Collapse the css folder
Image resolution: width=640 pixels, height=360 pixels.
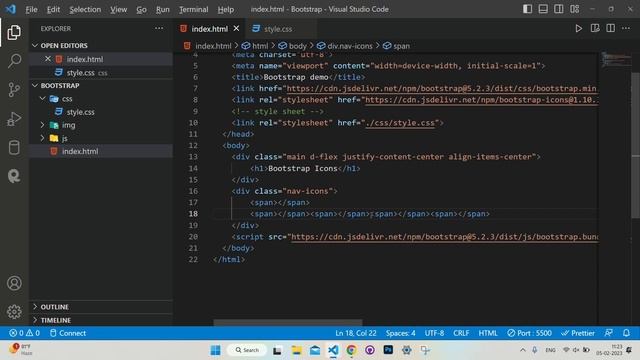click(42, 98)
